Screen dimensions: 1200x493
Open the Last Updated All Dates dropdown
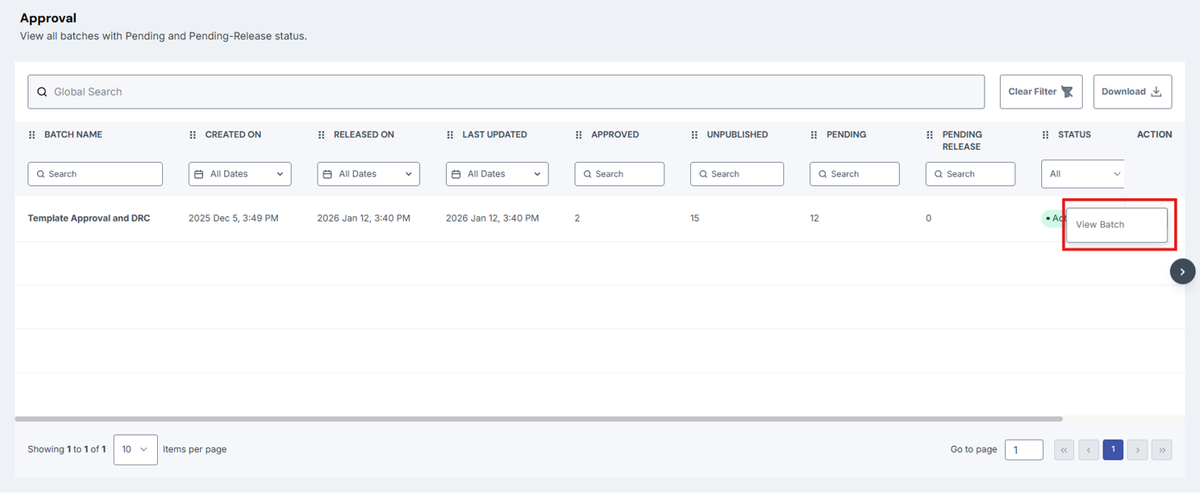(497, 174)
